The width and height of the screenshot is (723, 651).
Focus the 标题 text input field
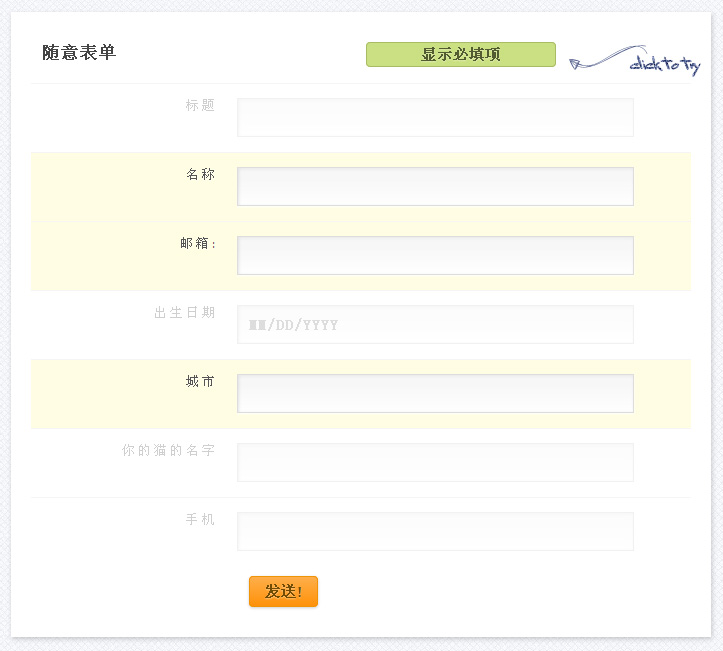[x=435, y=117]
